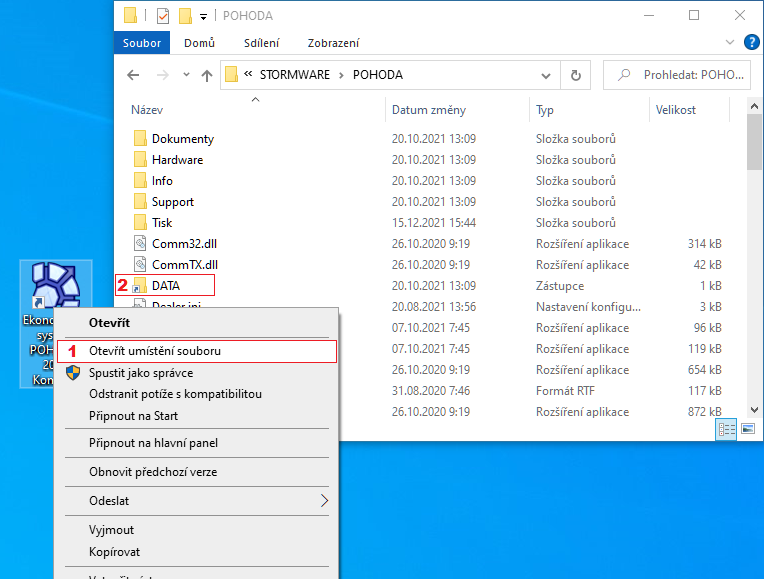Click the scrollbar up arrow

tap(754, 106)
